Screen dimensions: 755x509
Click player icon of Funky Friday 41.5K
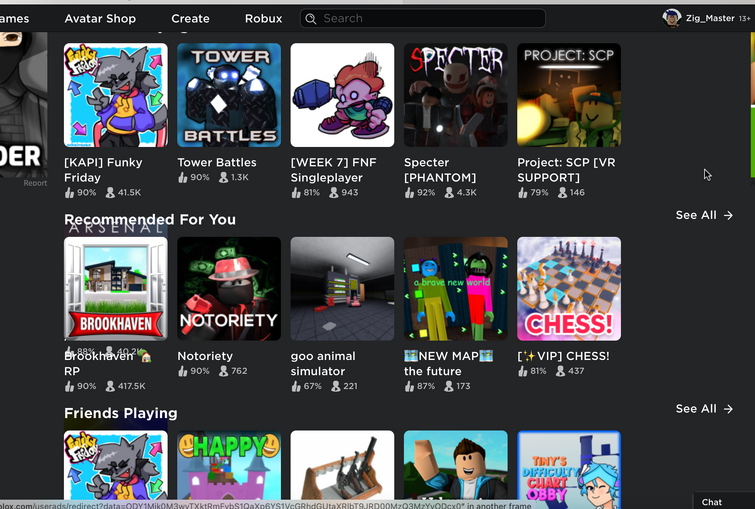[110, 193]
